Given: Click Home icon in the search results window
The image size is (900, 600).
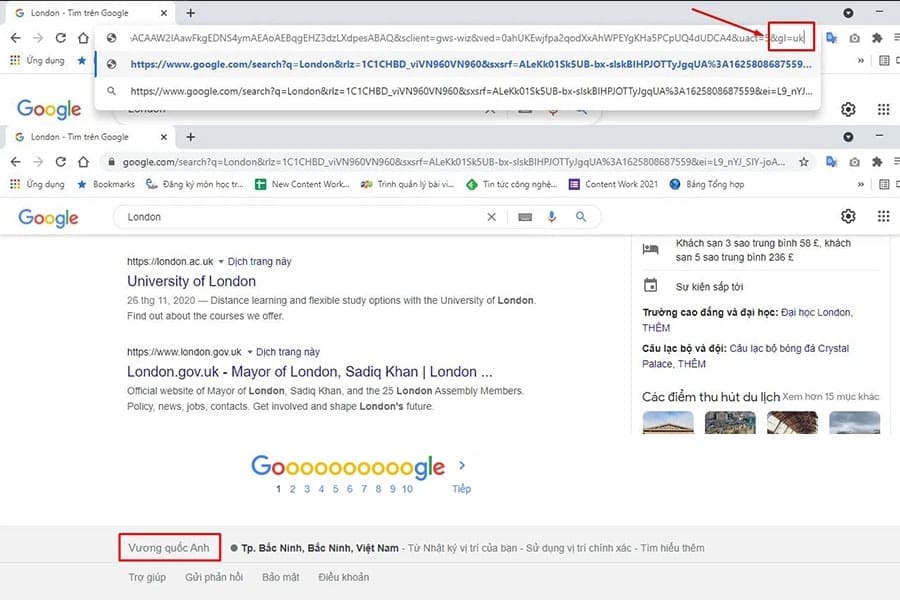Looking at the screenshot, I should pos(83,162).
